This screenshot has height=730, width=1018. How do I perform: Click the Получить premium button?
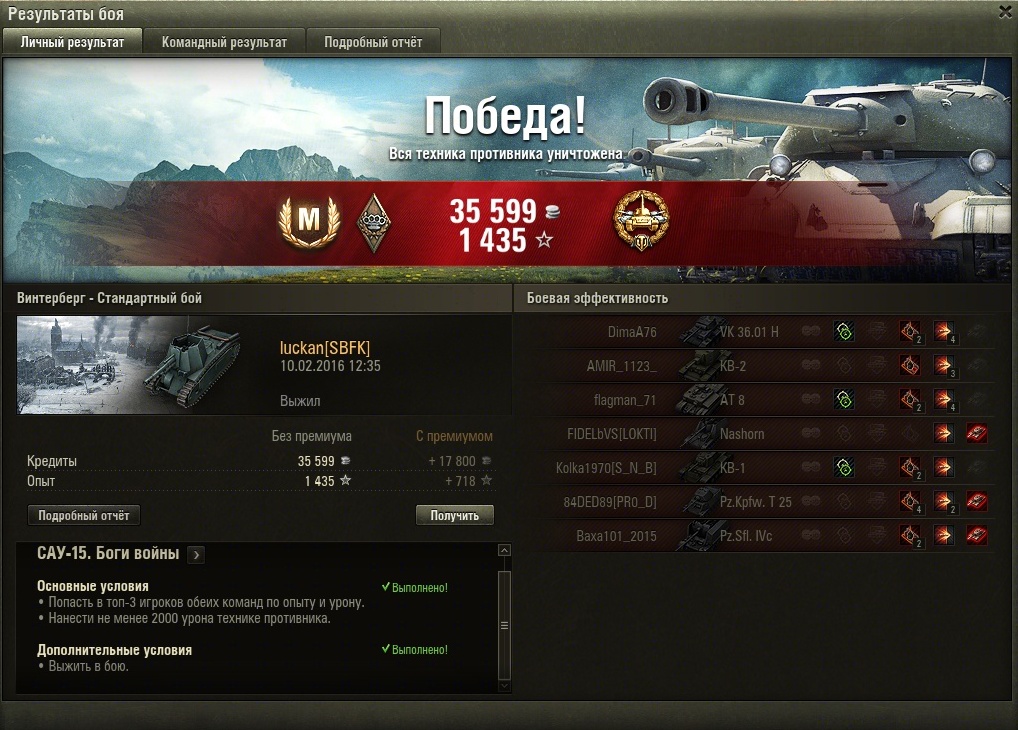pyautogui.click(x=454, y=516)
